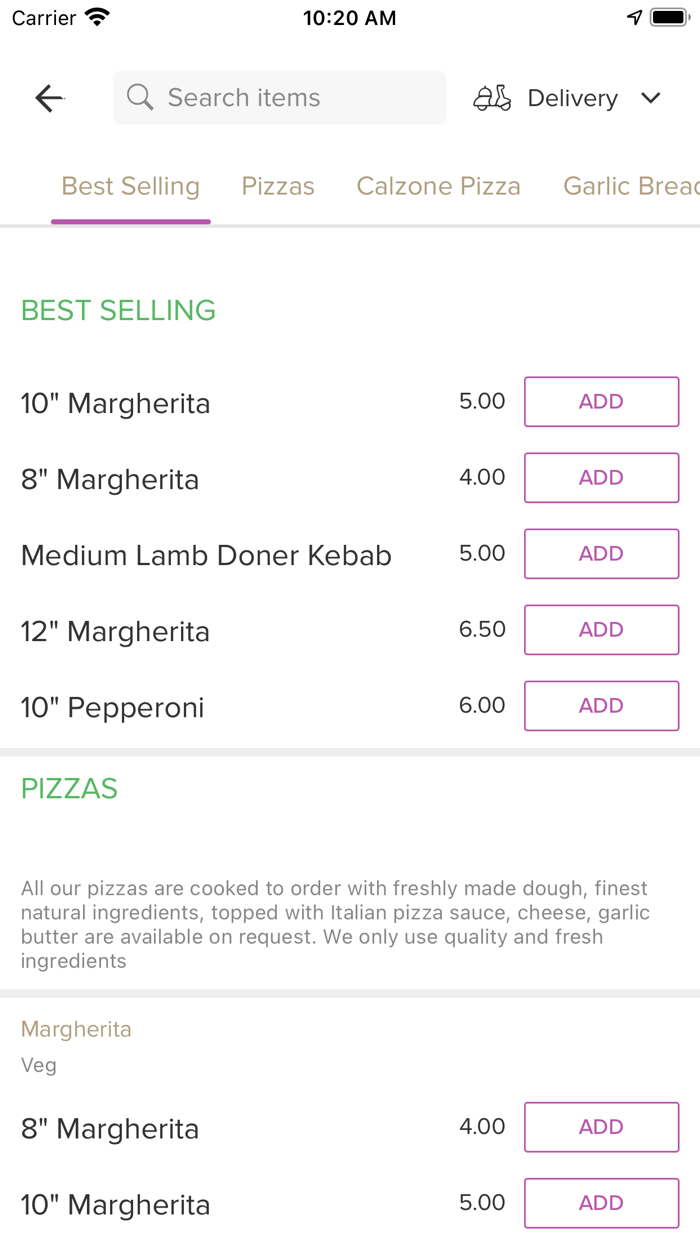The height and width of the screenshot is (1244, 700).
Task: Click the search magnifier icon
Action: [139, 97]
